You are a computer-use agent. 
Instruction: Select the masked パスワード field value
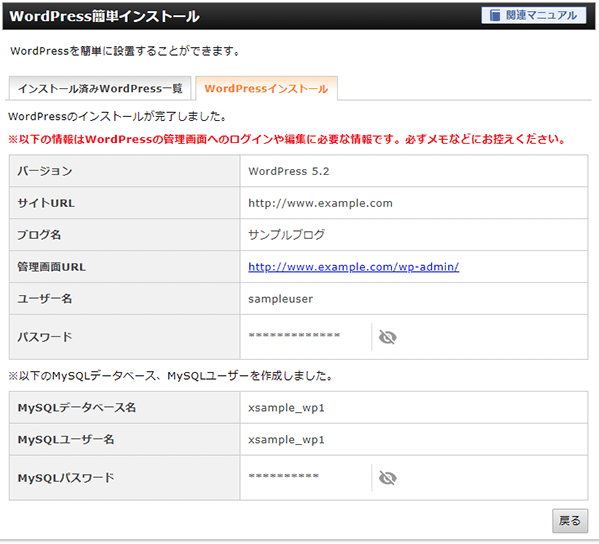294,335
